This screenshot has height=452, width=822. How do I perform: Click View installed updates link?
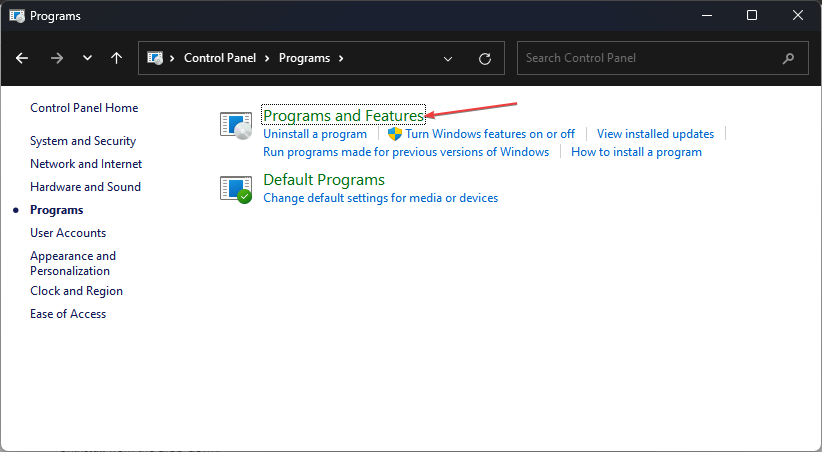click(655, 134)
